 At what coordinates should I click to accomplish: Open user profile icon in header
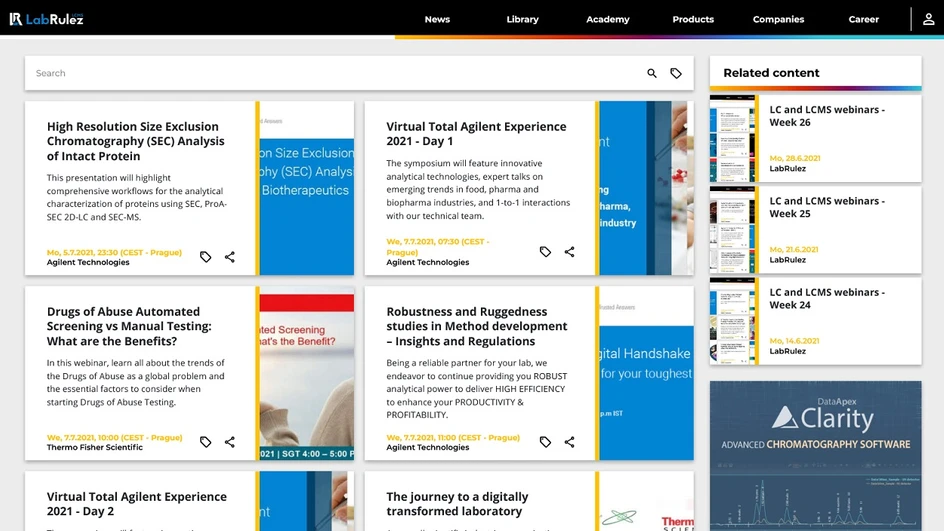(929, 19)
